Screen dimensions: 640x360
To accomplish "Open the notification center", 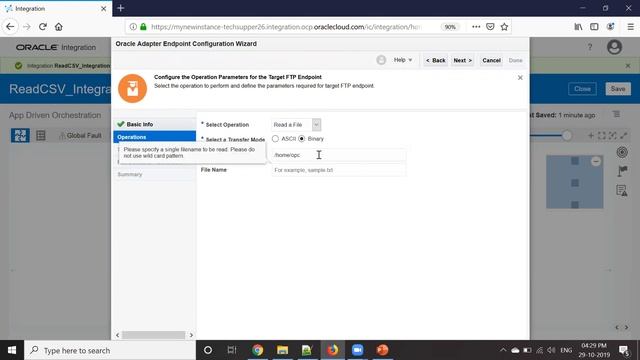I will click(x=624, y=350).
